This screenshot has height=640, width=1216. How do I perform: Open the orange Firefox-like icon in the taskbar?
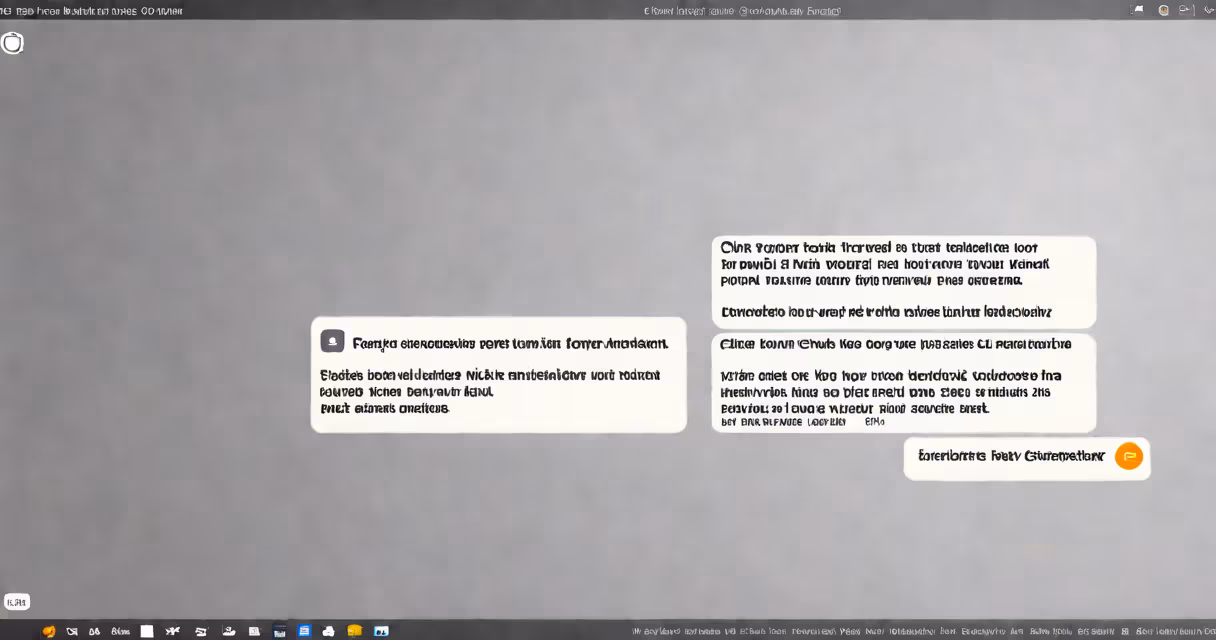48,631
